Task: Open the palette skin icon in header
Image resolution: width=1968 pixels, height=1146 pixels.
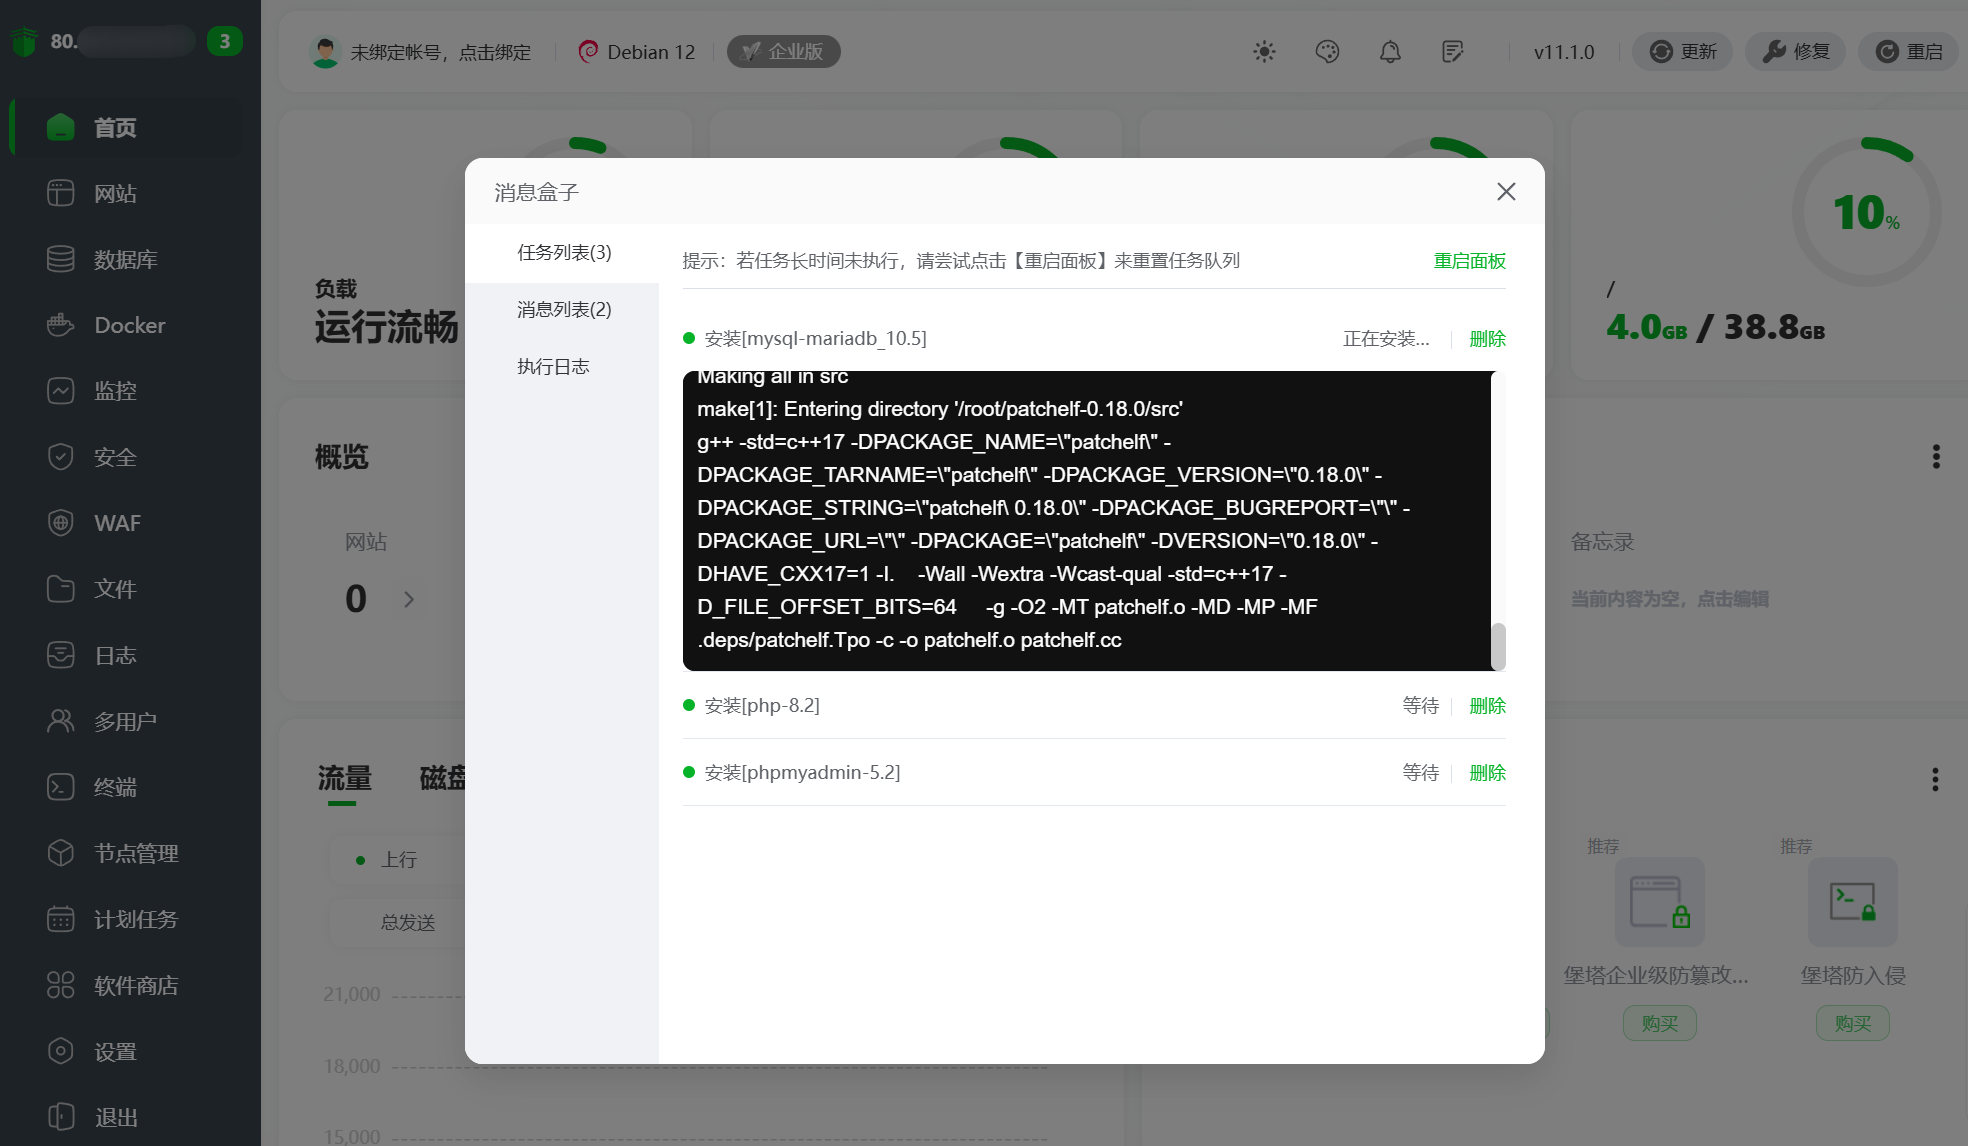Action: [1327, 52]
